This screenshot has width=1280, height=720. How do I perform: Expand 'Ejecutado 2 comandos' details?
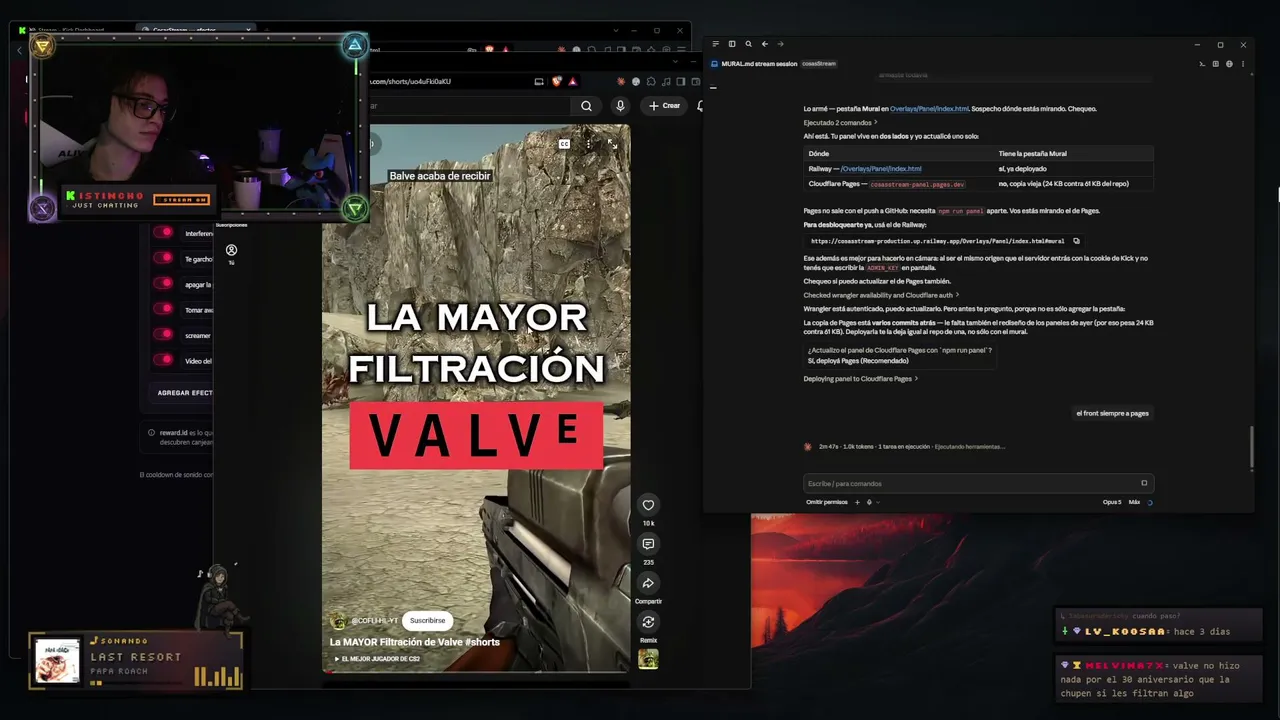tap(840, 123)
